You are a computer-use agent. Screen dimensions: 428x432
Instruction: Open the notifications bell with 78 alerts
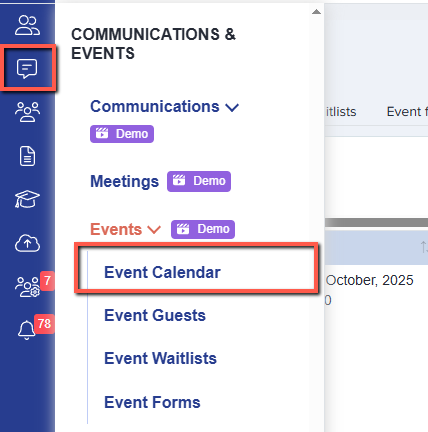(27, 330)
